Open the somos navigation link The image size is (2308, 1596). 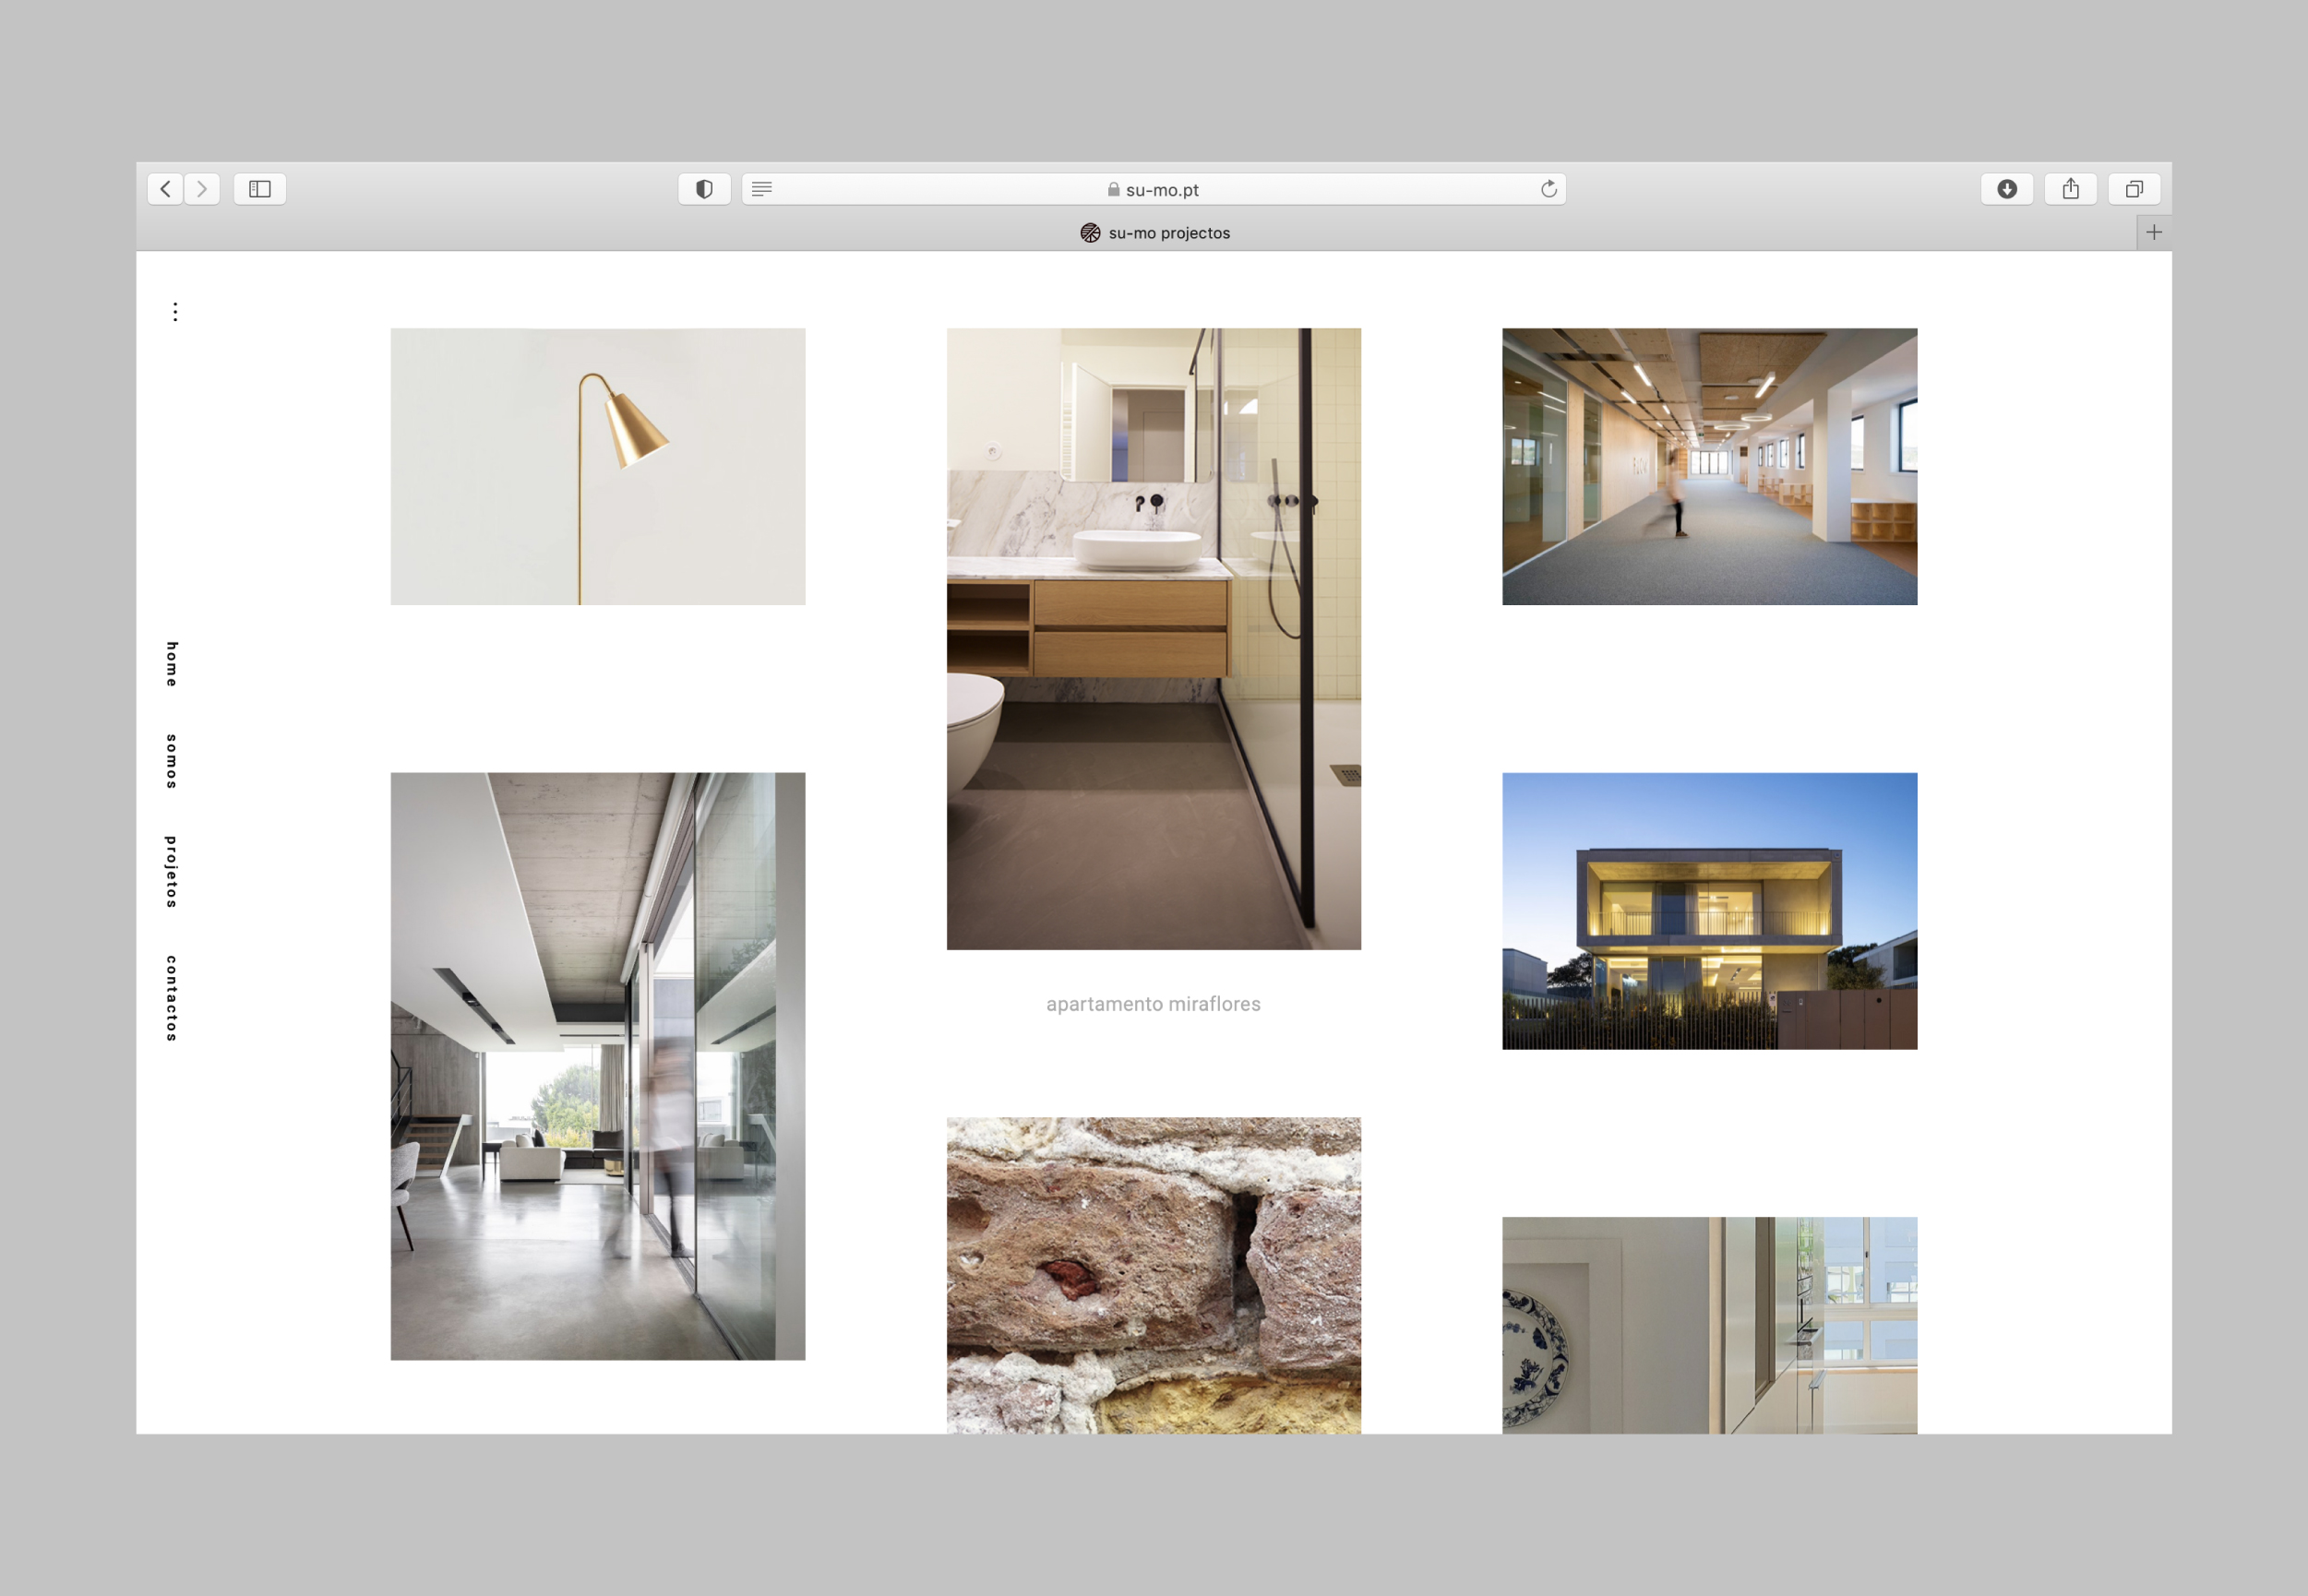pyautogui.click(x=172, y=761)
